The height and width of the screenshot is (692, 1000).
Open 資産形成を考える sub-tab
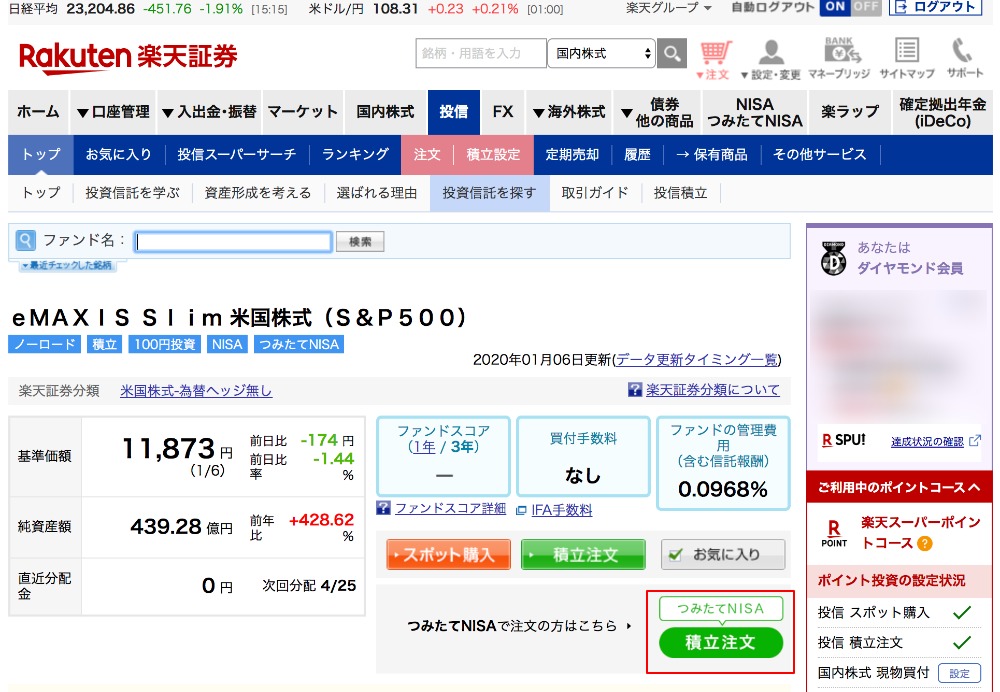coord(258,193)
